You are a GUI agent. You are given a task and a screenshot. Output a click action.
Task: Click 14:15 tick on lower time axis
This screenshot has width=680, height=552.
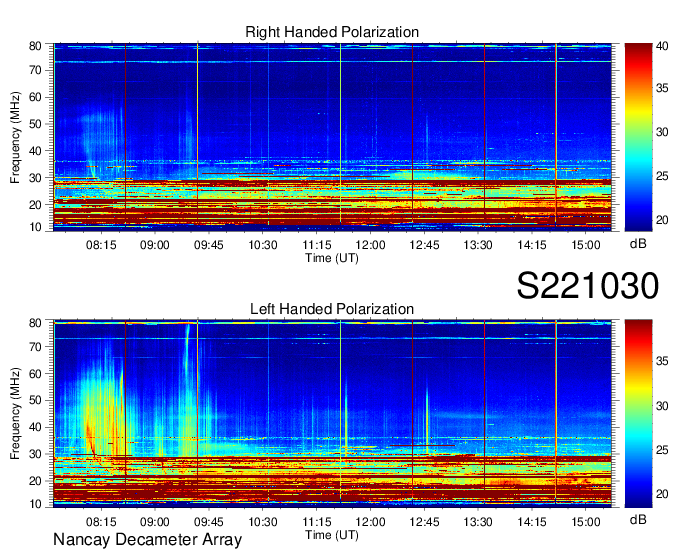[x=532, y=522]
